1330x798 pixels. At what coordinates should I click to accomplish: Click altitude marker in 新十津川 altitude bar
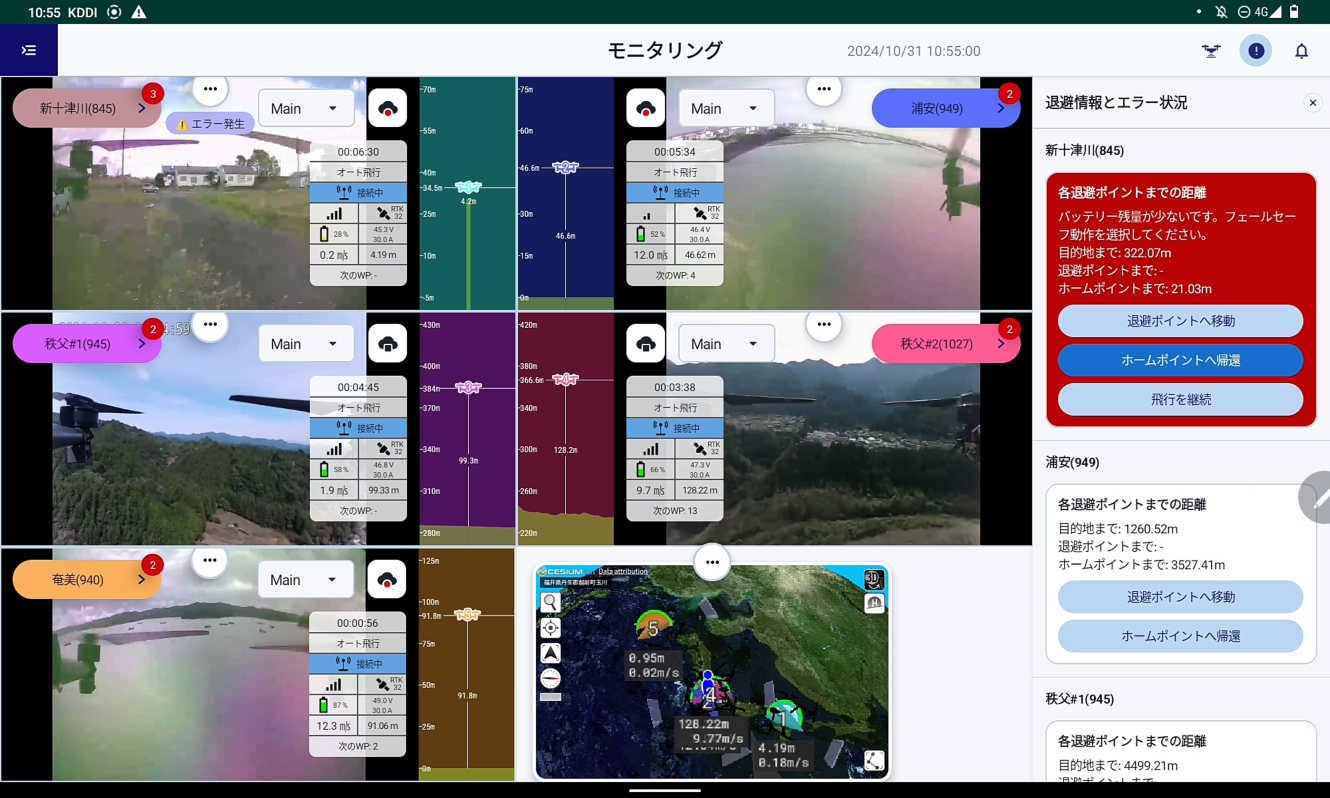[x=468, y=187]
